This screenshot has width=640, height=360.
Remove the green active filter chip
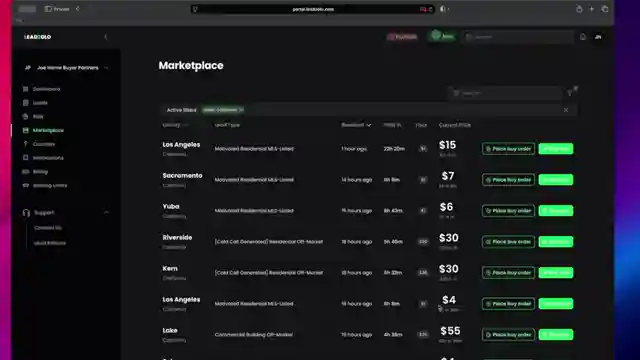[223, 110]
